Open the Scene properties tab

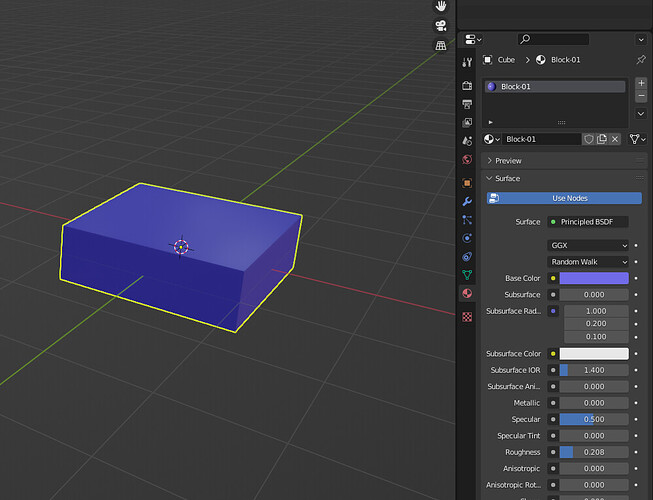pyautogui.click(x=467, y=141)
